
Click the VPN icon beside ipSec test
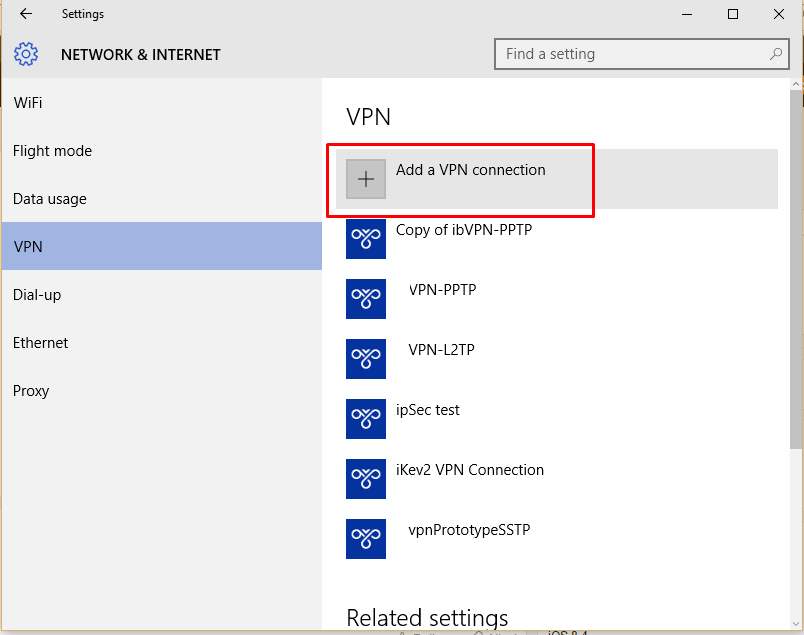click(366, 419)
